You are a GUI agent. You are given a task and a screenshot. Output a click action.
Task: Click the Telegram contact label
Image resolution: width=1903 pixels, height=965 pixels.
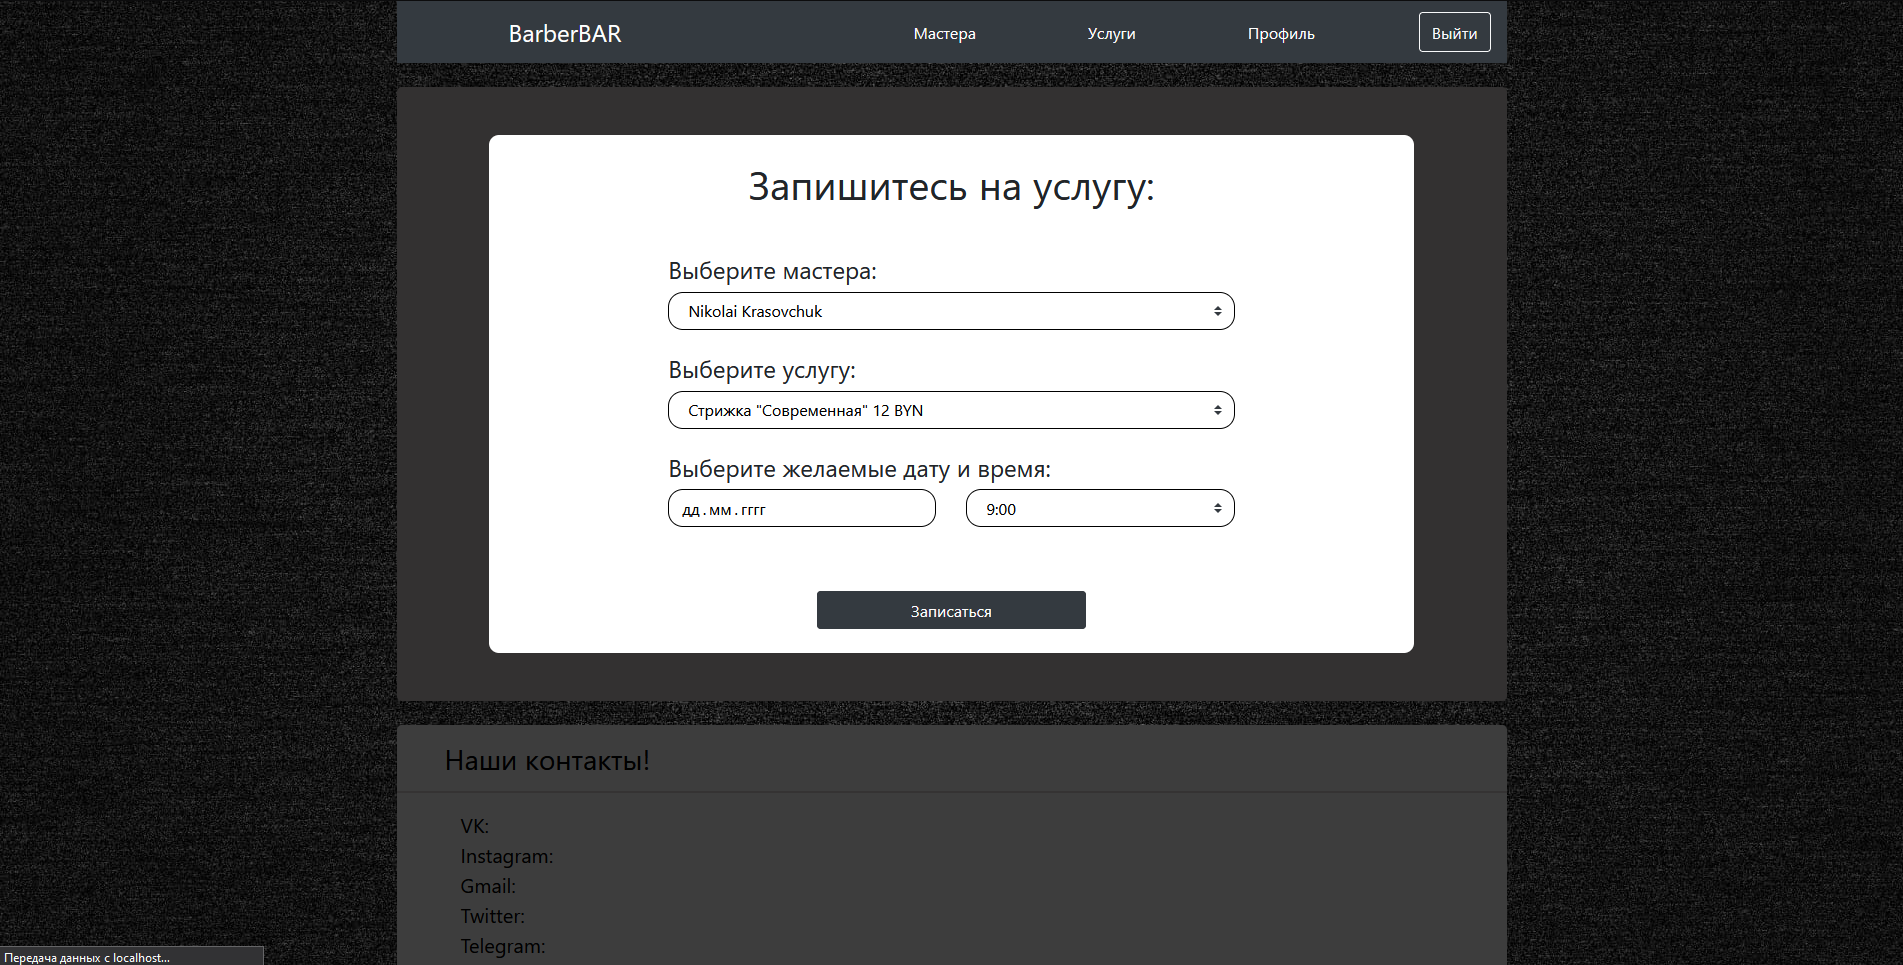(x=501, y=945)
